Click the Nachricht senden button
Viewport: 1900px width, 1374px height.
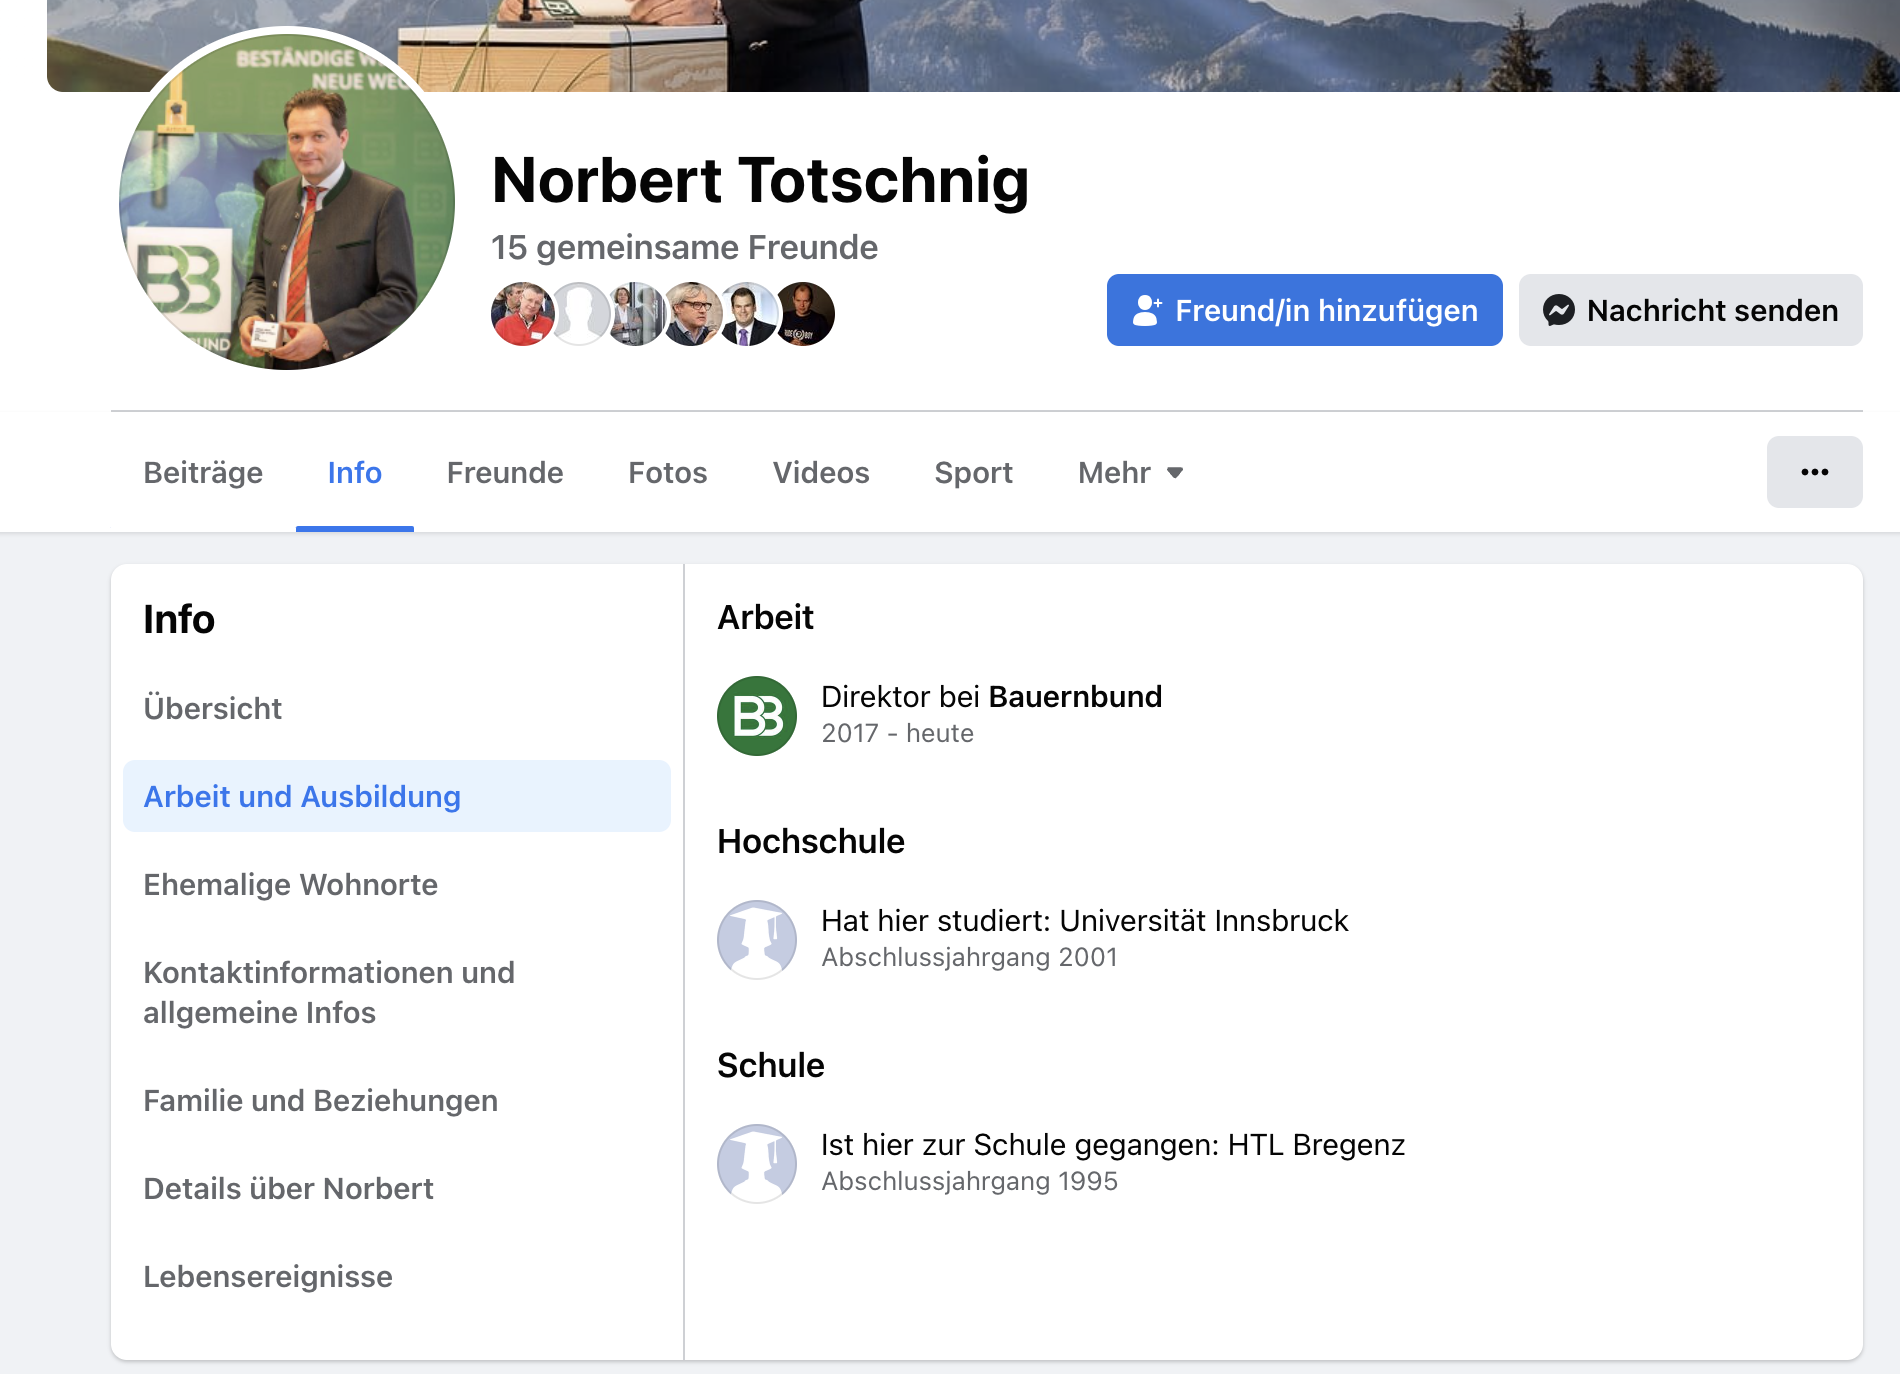click(x=1690, y=310)
